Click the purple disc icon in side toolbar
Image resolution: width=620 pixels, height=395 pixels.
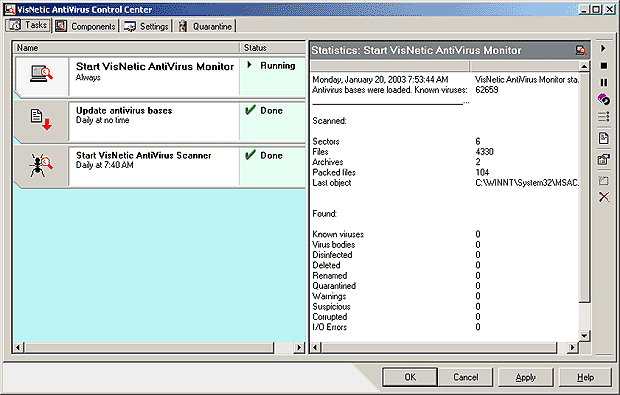click(603, 99)
